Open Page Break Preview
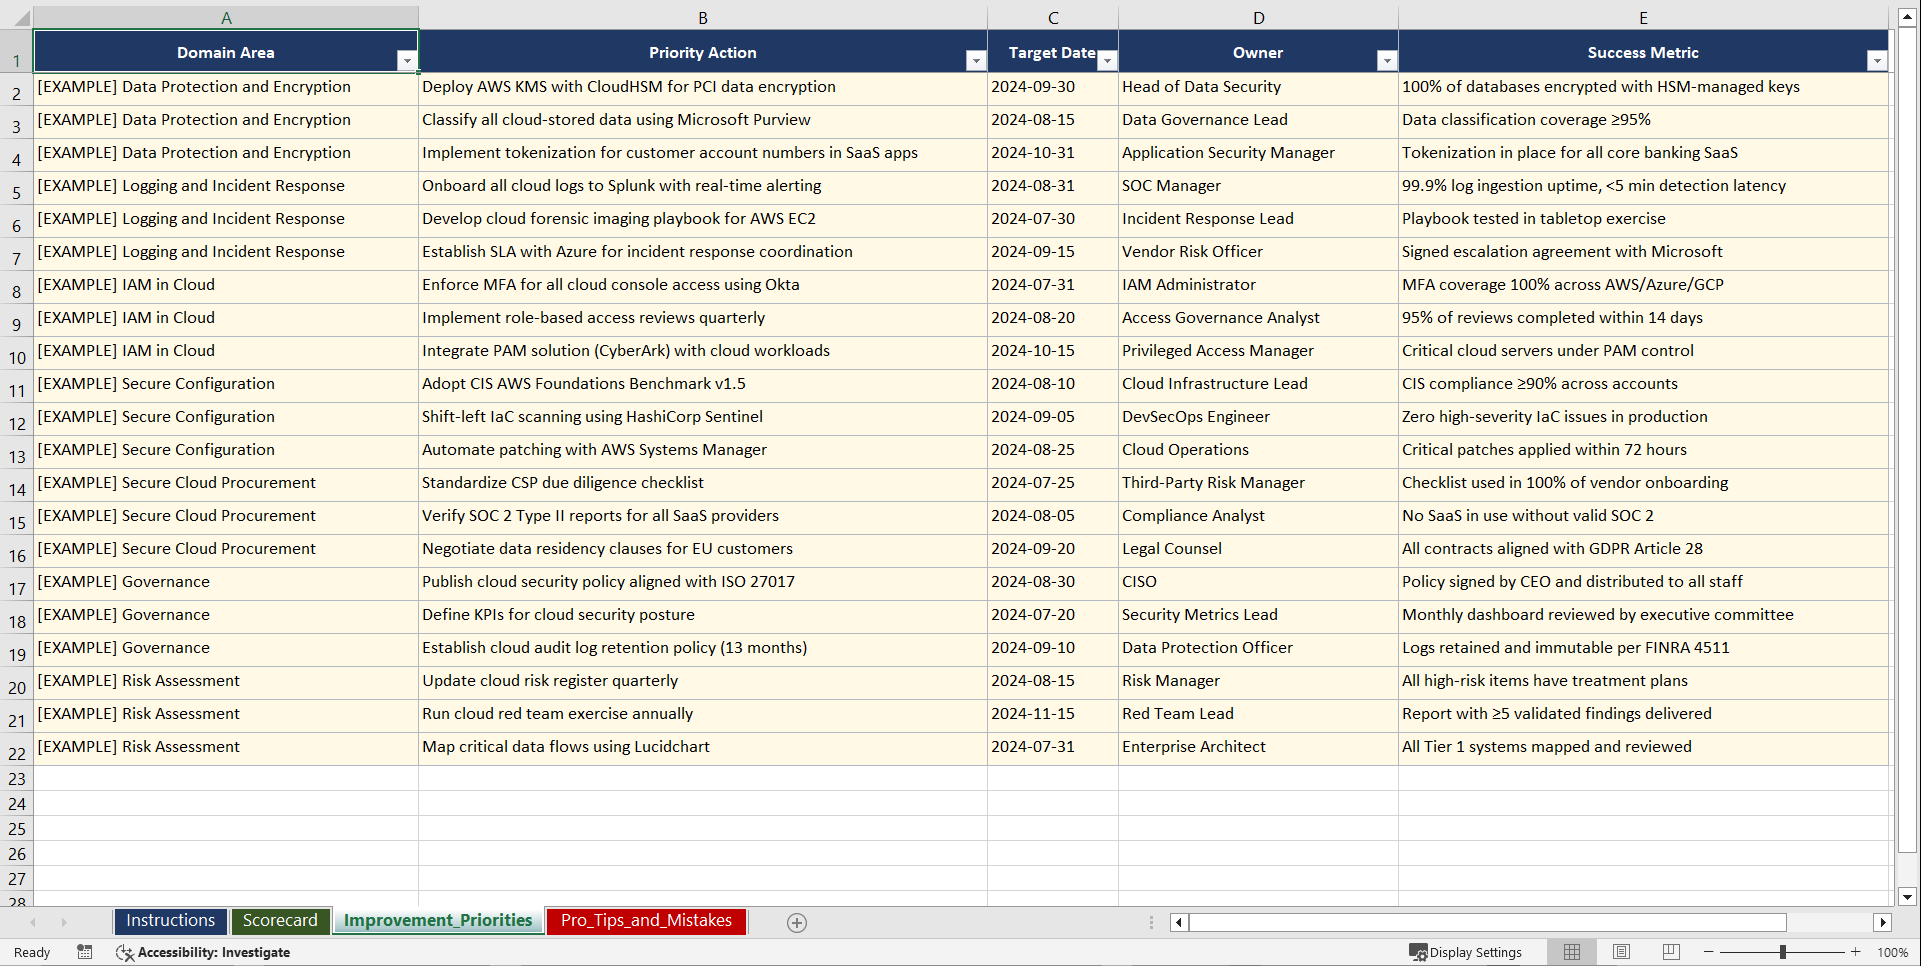The image size is (1921, 966). 1670,952
